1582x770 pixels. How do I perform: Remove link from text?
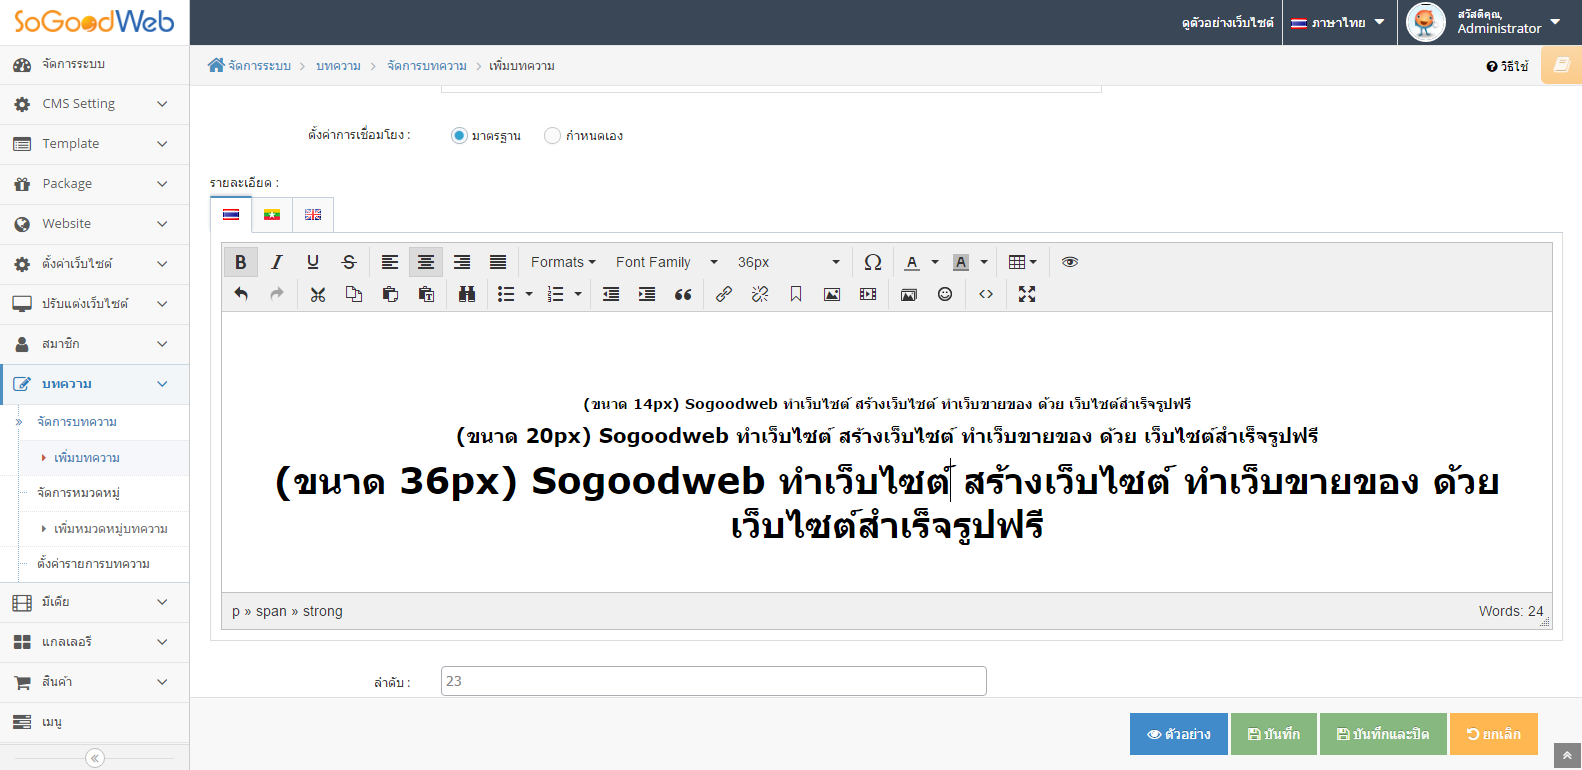point(760,294)
